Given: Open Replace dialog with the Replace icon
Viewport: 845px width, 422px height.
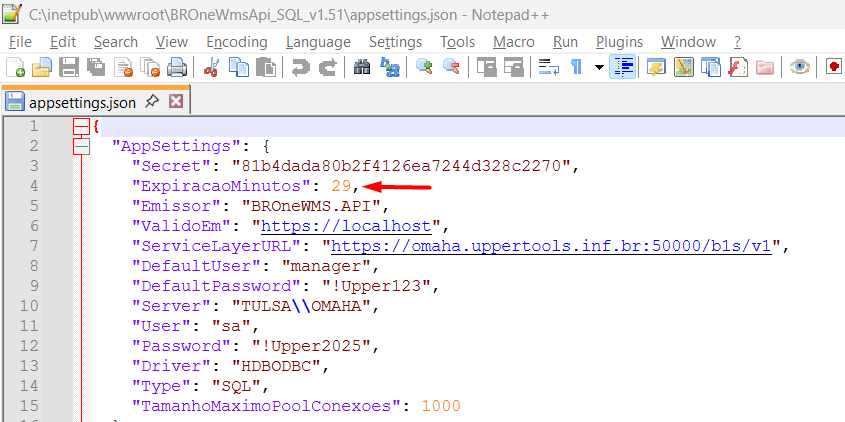Looking at the screenshot, I should [x=390, y=67].
